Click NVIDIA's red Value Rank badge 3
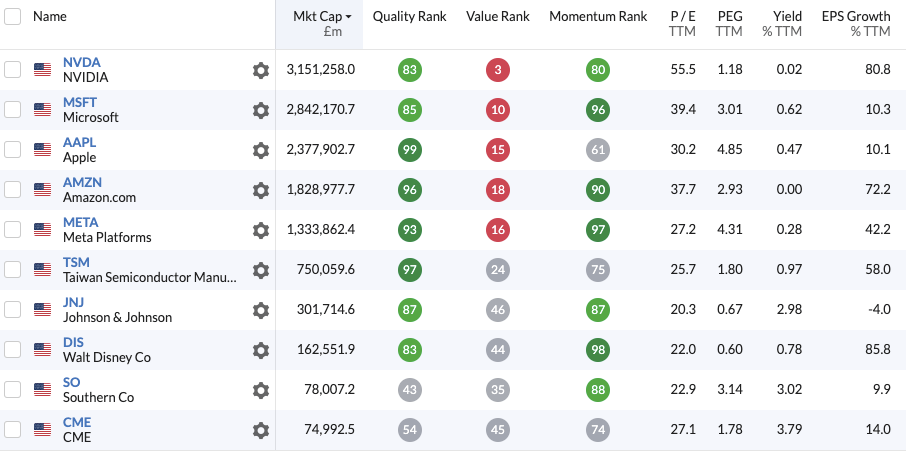 tap(498, 70)
